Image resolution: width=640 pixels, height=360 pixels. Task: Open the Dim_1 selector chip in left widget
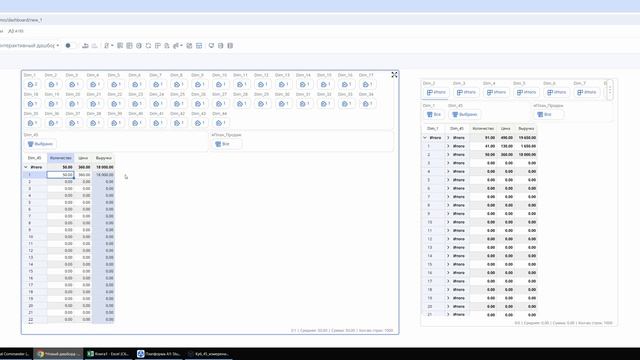tap(32, 84)
